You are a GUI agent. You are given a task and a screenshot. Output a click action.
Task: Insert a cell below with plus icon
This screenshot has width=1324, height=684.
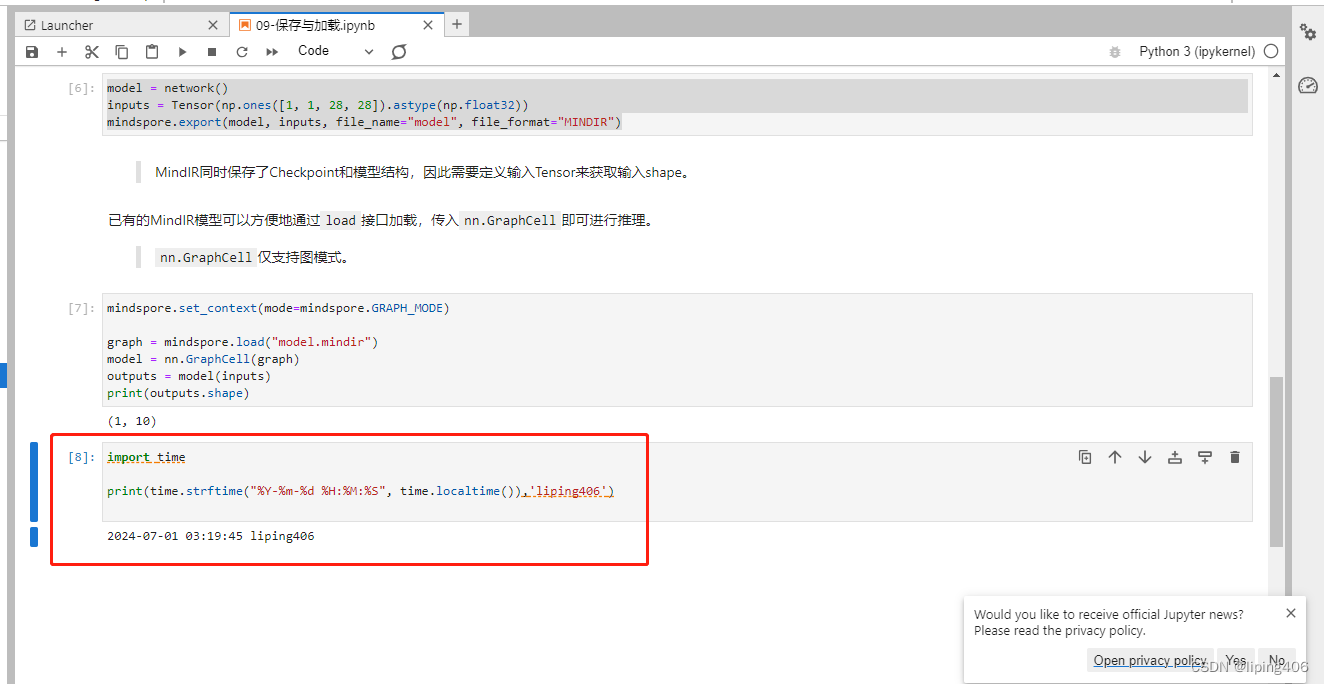(x=62, y=52)
